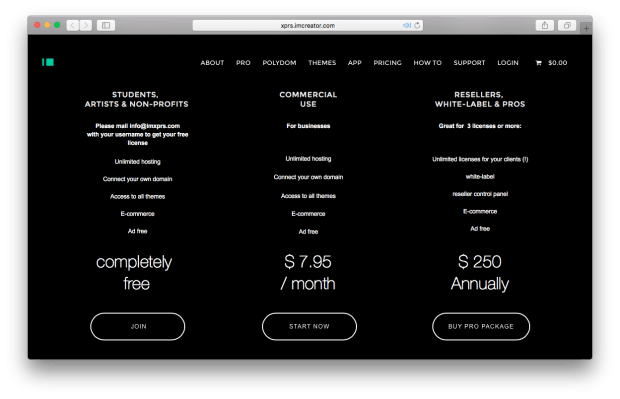Open the Safari share button
Viewport: 620px width, 399px height.
tap(545, 25)
